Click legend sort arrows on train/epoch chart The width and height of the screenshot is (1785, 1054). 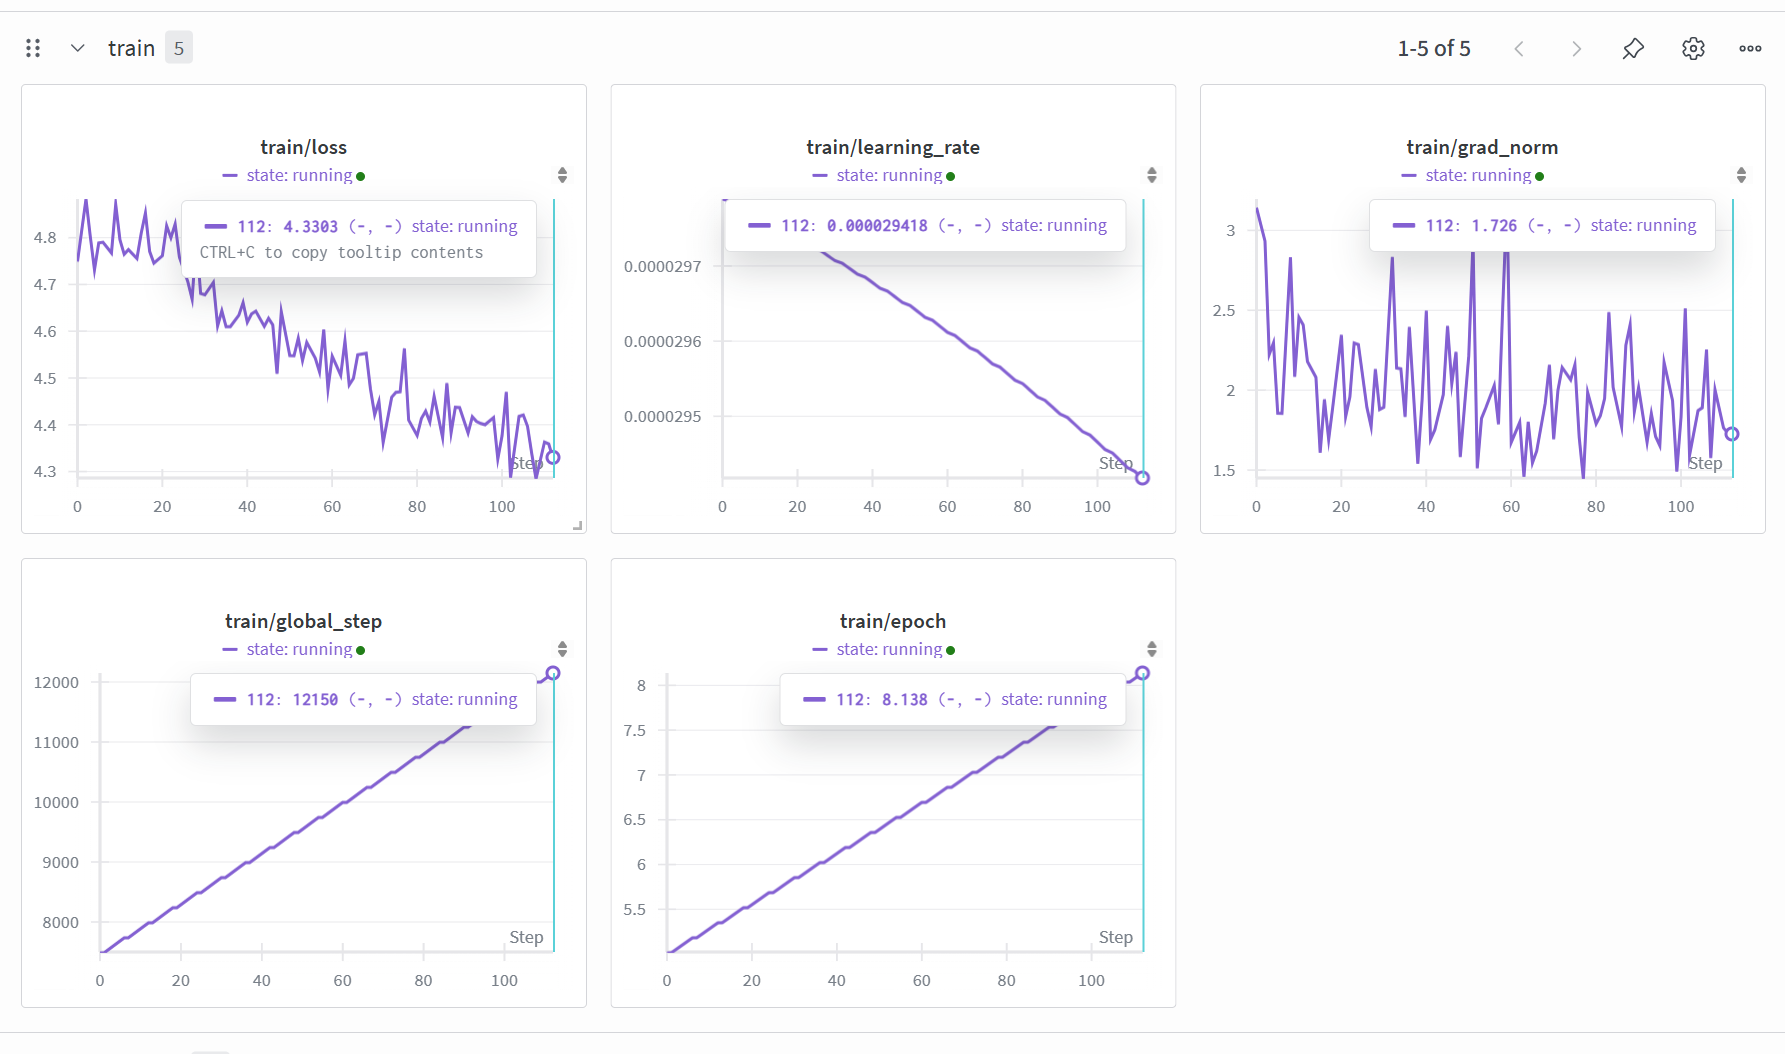[x=1151, y=649]
